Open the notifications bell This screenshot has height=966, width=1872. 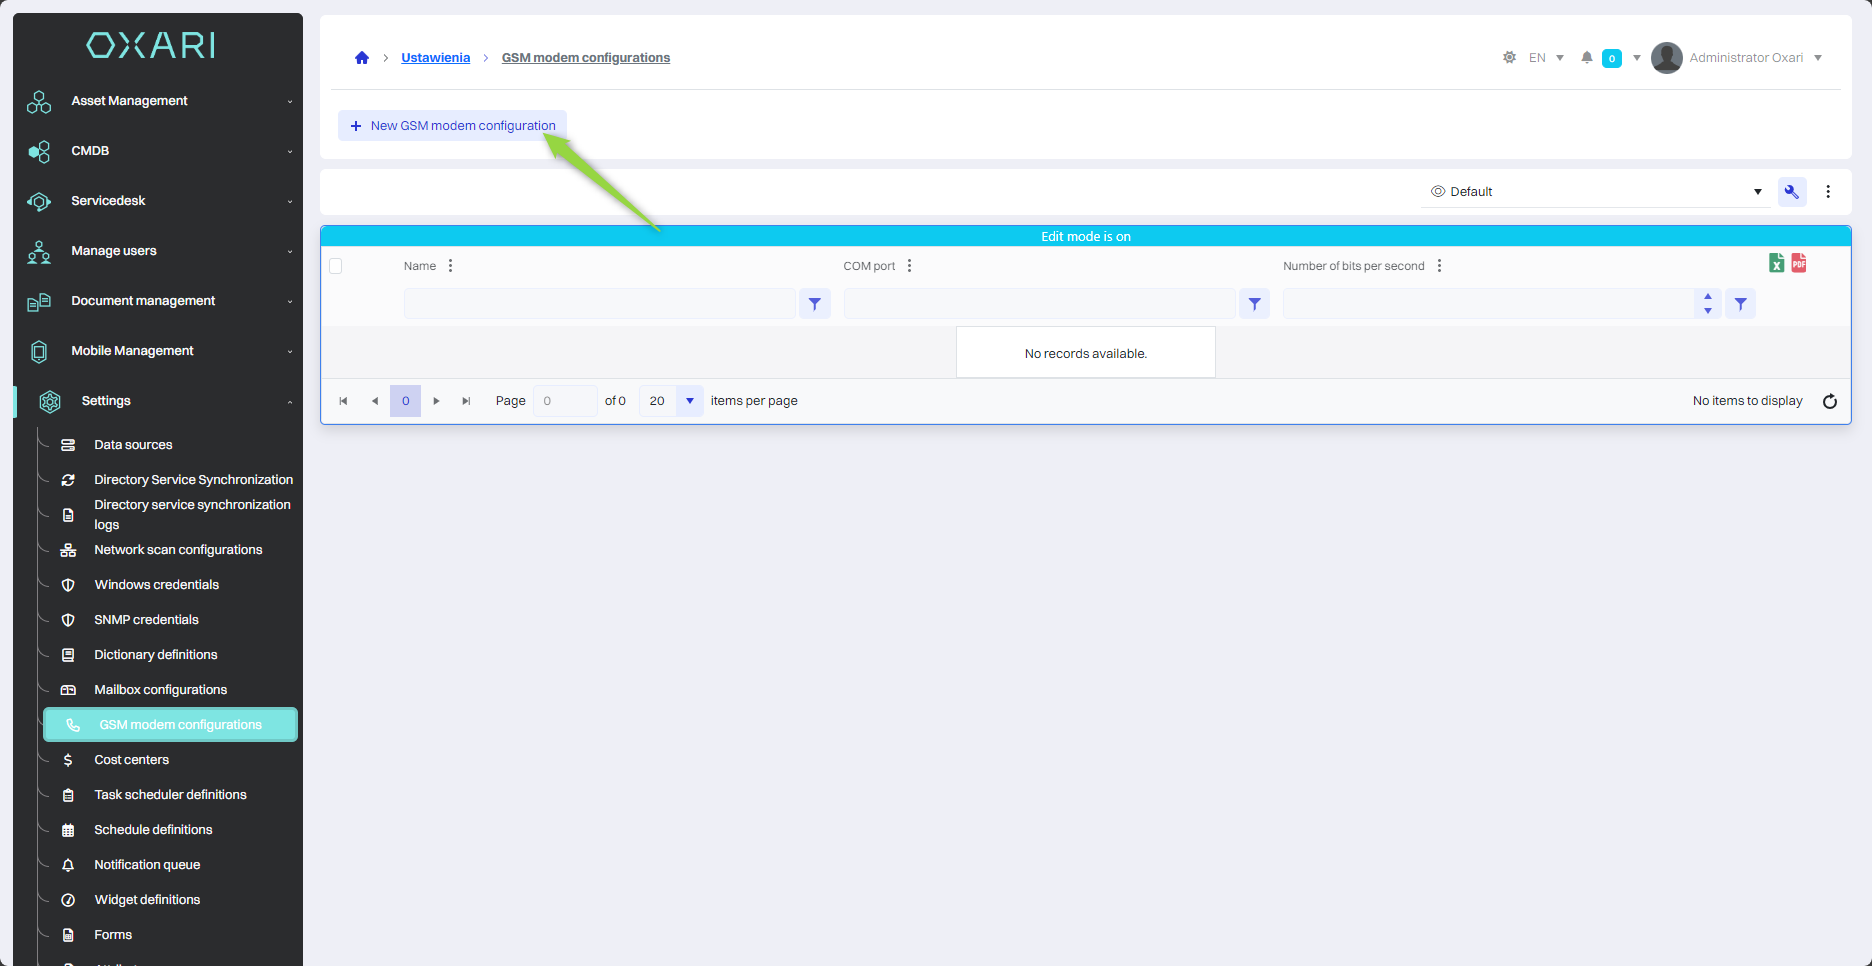pyautogui.click(x=1586, y=58)
